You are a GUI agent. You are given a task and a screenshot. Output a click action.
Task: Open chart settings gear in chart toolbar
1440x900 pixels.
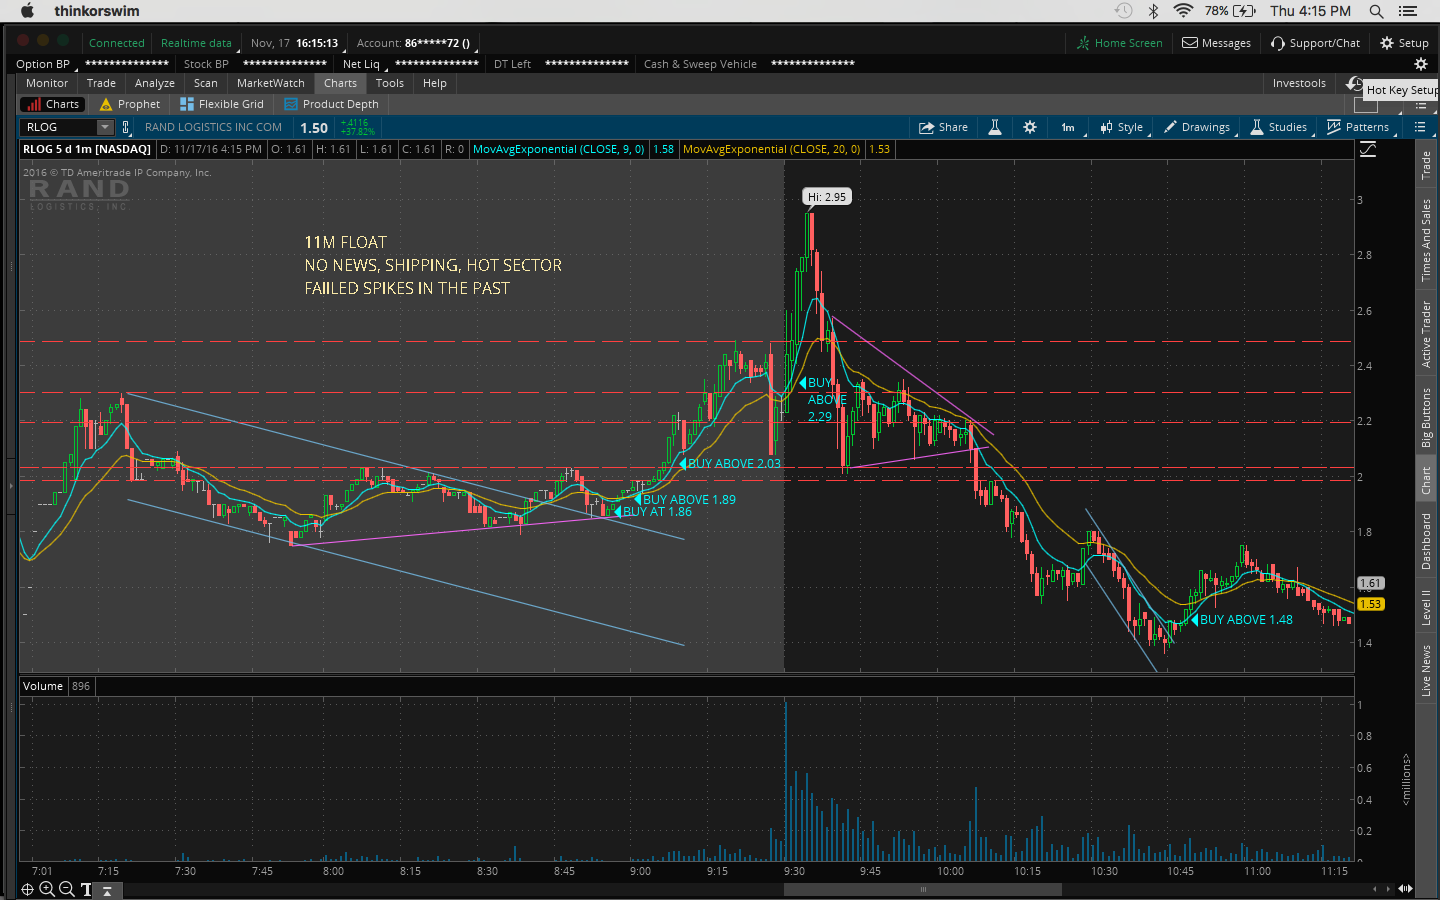1030,127
